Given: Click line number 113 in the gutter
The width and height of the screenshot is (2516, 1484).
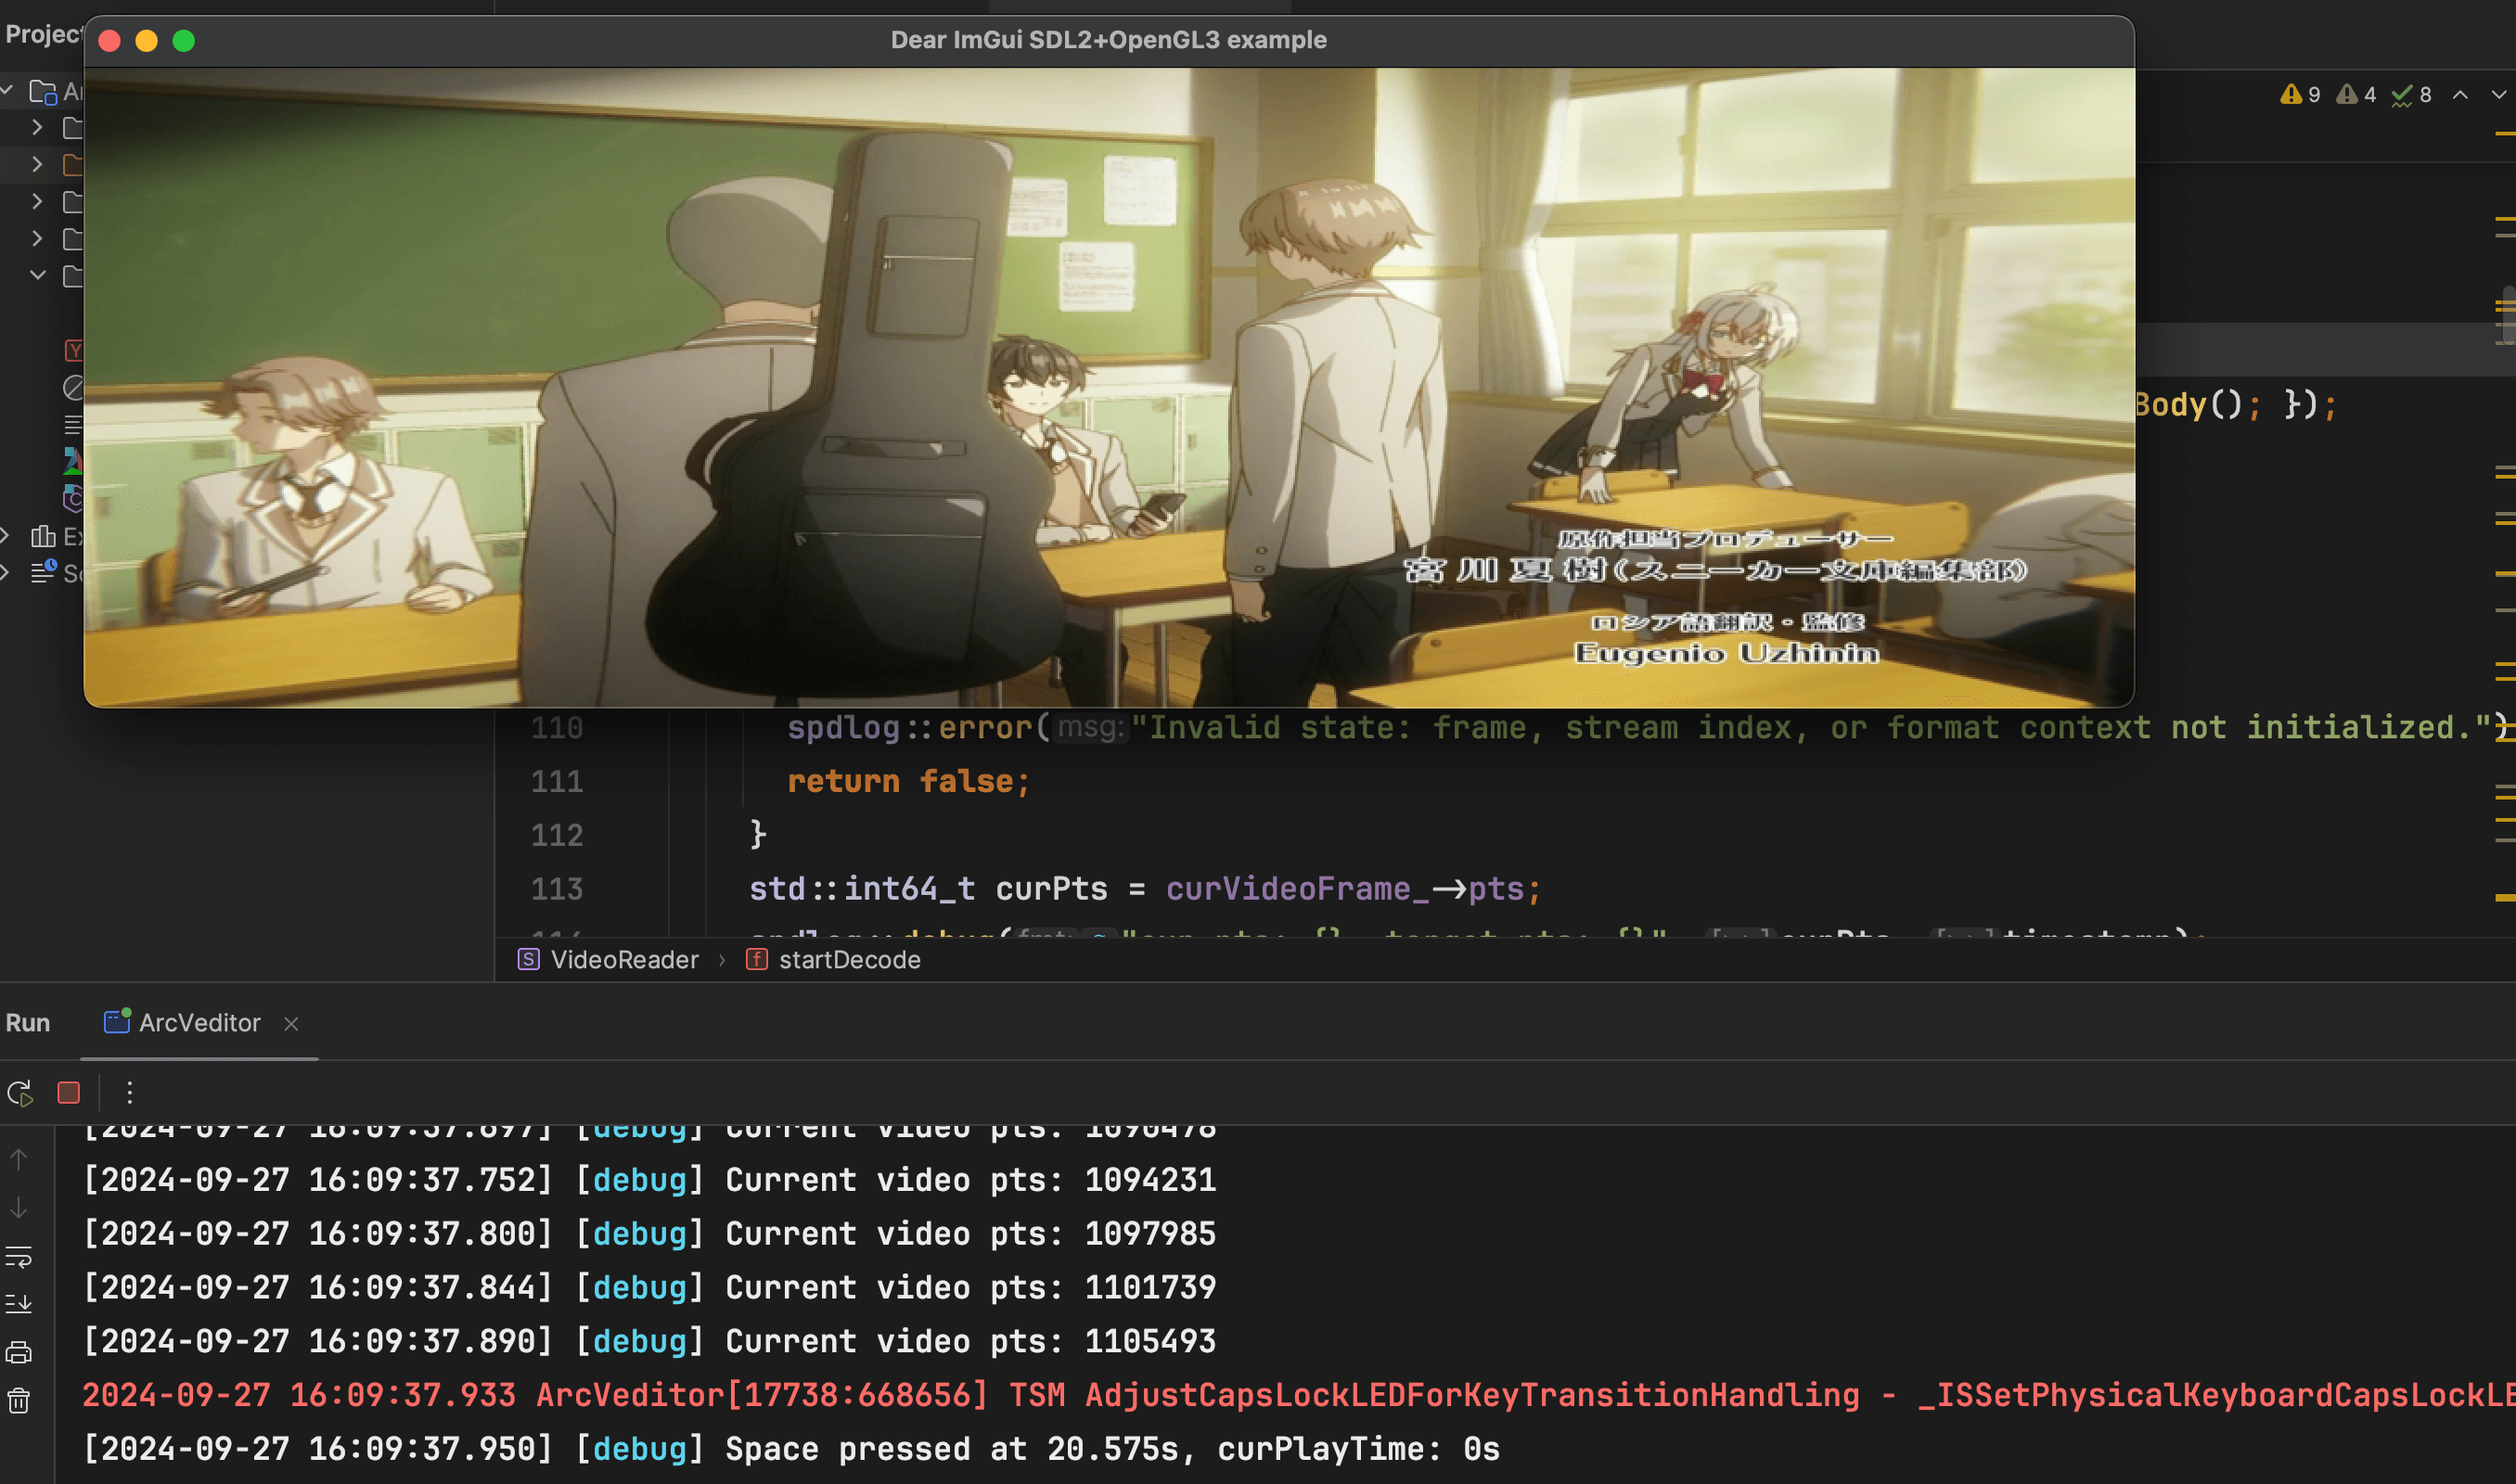Looking at the screenshot, I should point(557,889).
